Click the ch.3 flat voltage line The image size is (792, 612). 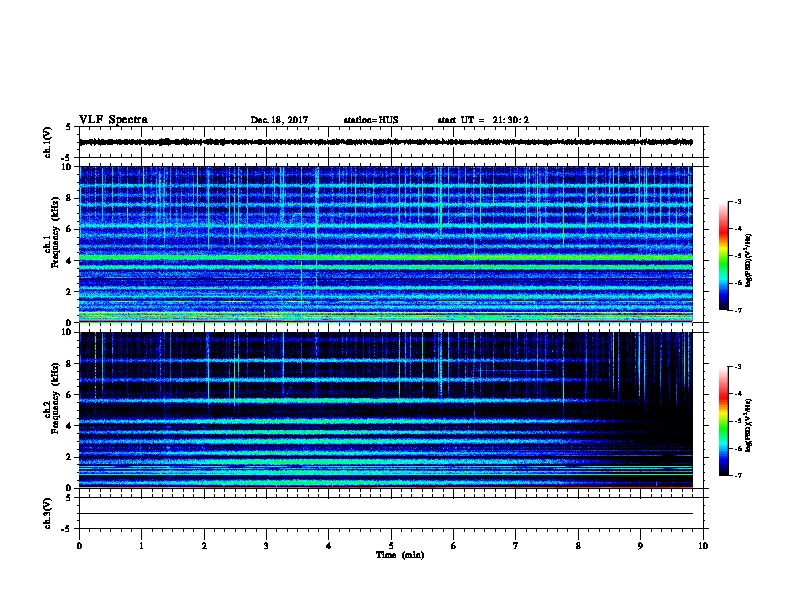pos(386,514)
